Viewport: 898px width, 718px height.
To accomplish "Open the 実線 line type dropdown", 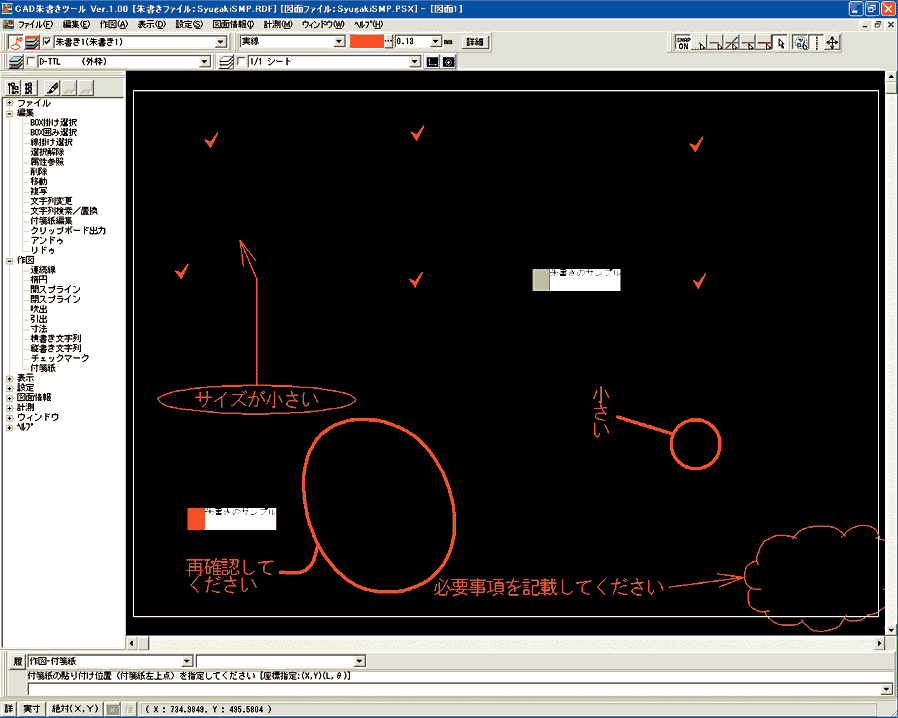I will pyautogui.click(x=339, y=42).
